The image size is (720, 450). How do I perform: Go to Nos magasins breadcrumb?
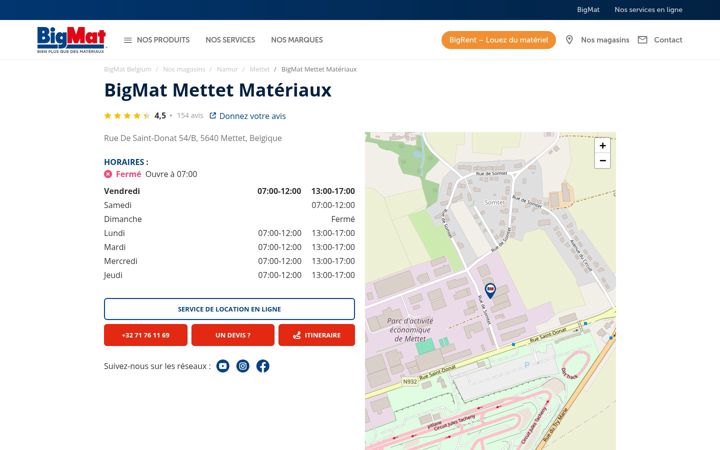point(184,69)
